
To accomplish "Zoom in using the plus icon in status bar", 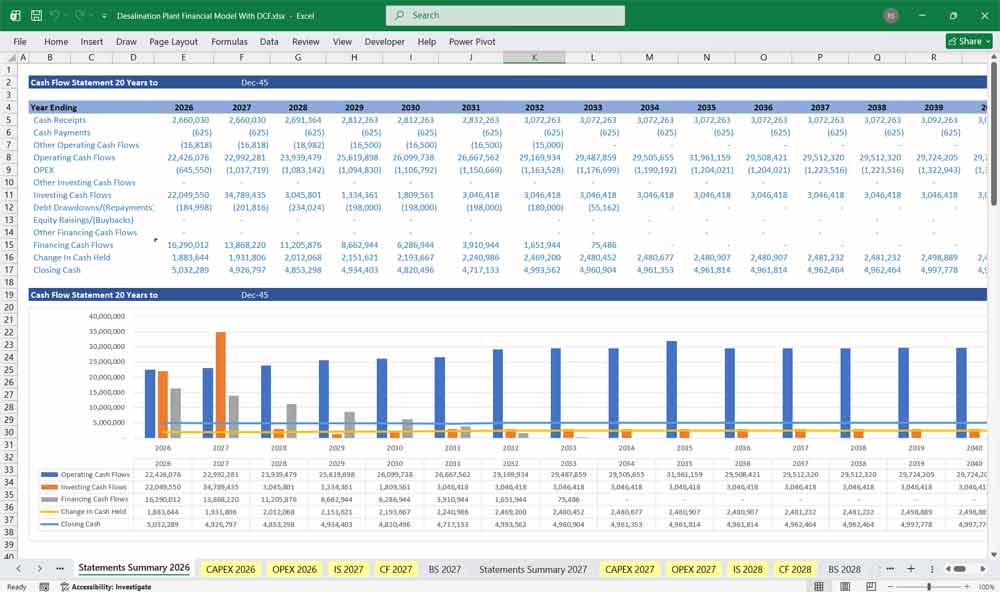I will [x=966, y=586].
